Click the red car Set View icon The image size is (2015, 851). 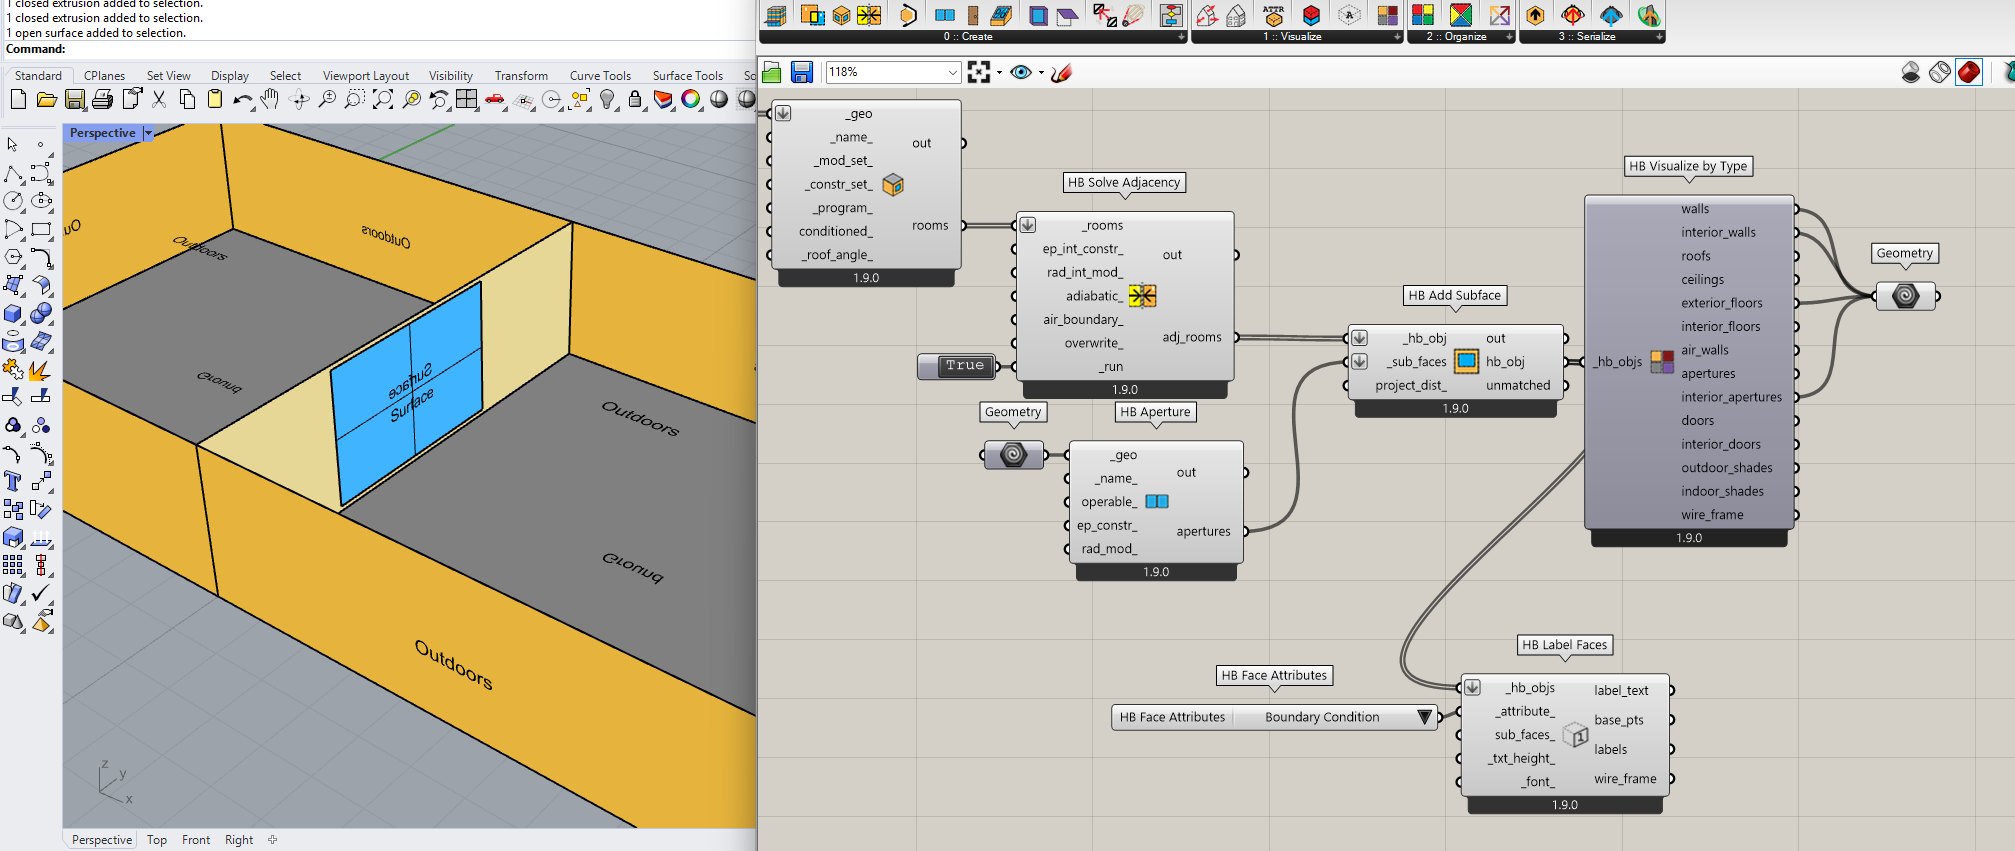coord(495,99)
